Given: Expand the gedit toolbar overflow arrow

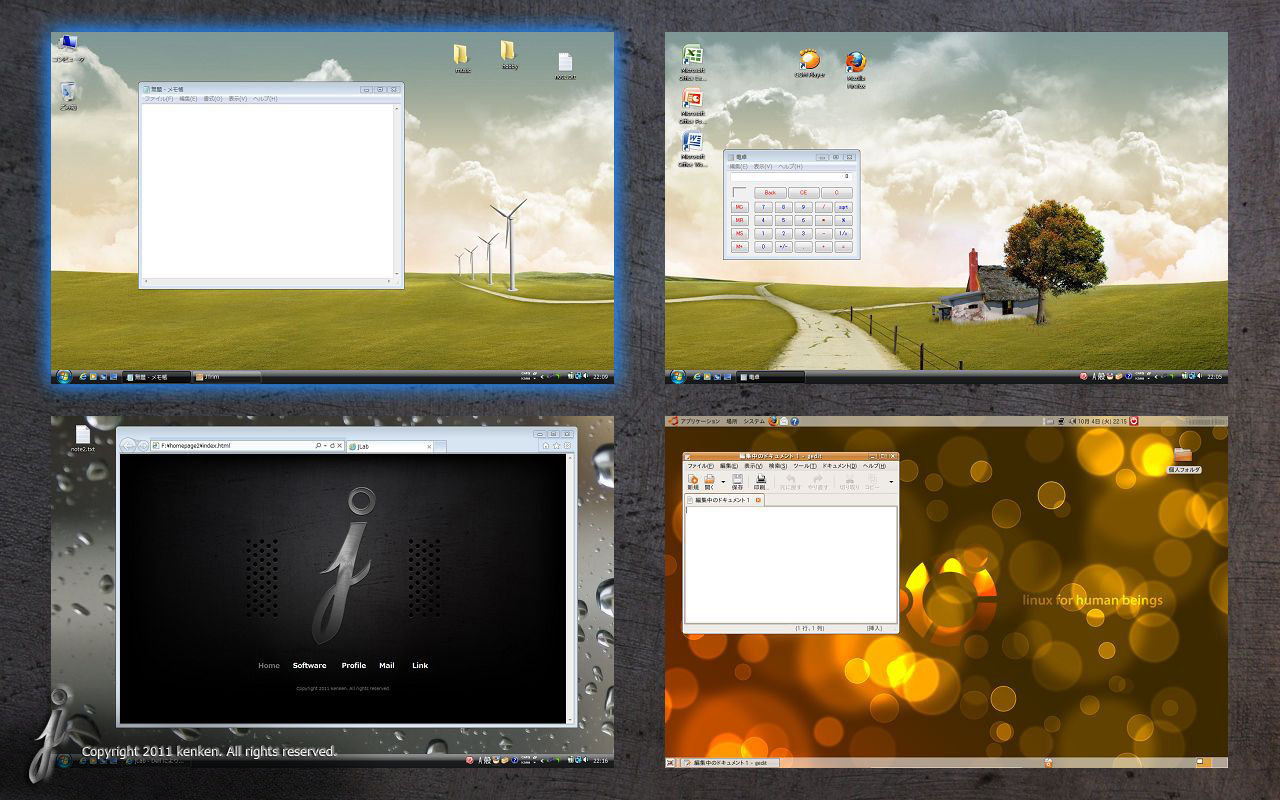Looking at the screenshot, I should (891, 482).
